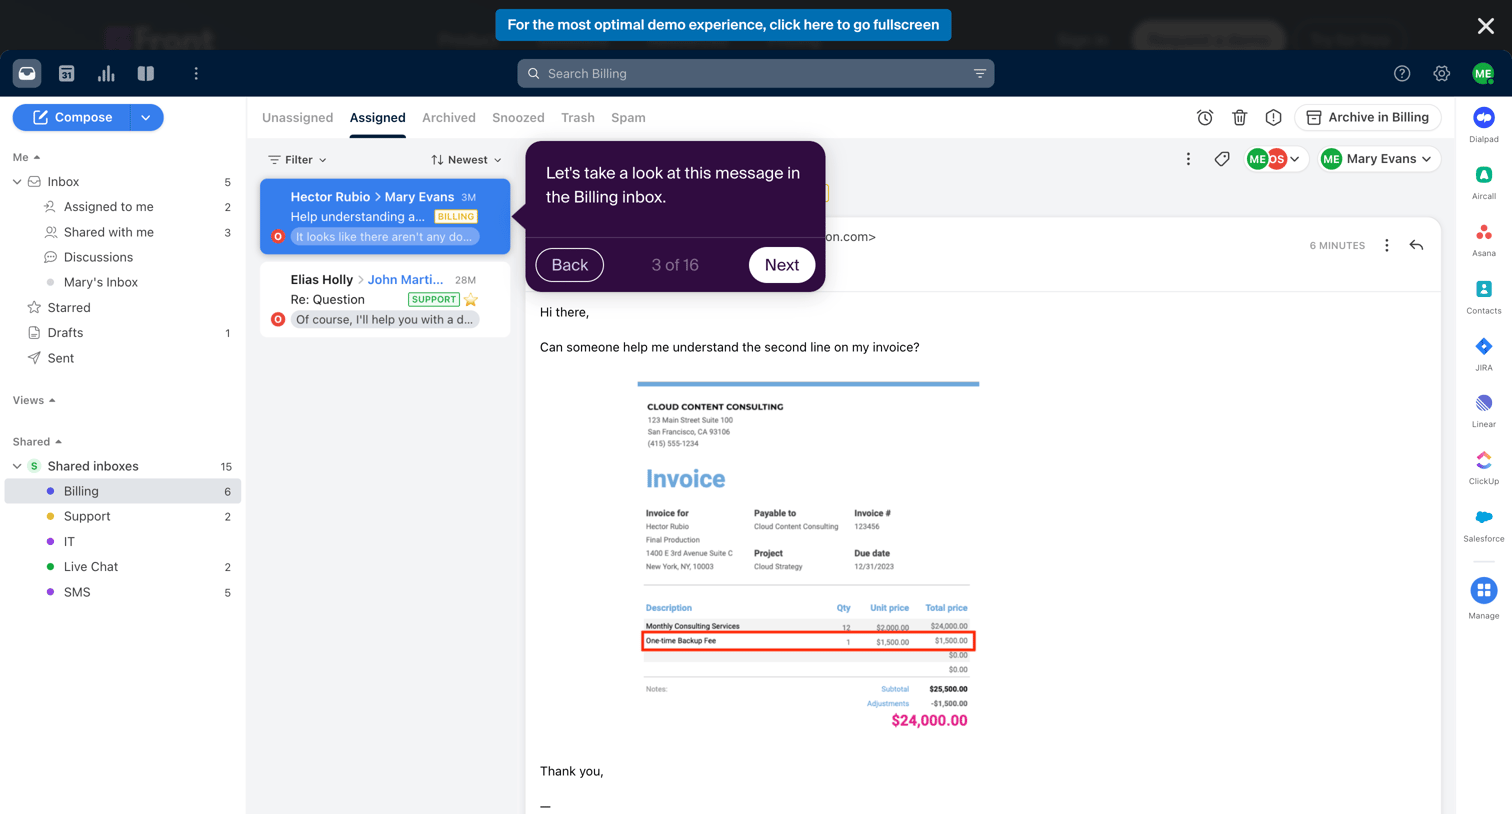Collapse the Shared section
1512x814 pixels.
point(37,441)
